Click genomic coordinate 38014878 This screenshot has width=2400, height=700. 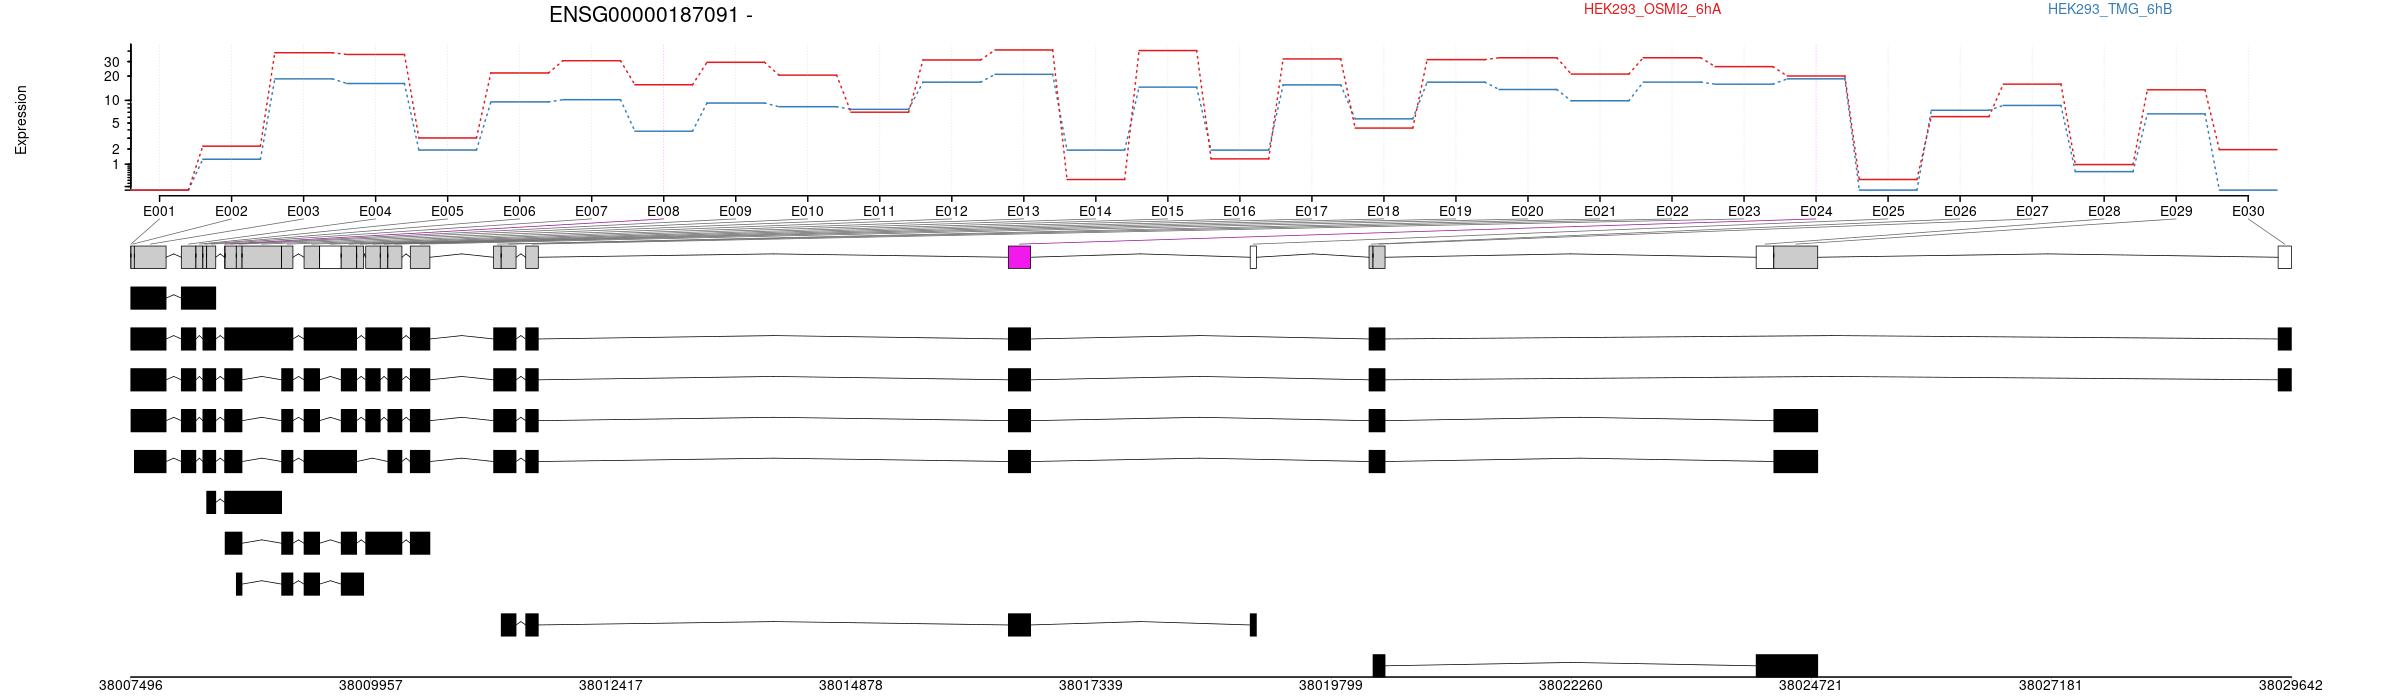851,685
